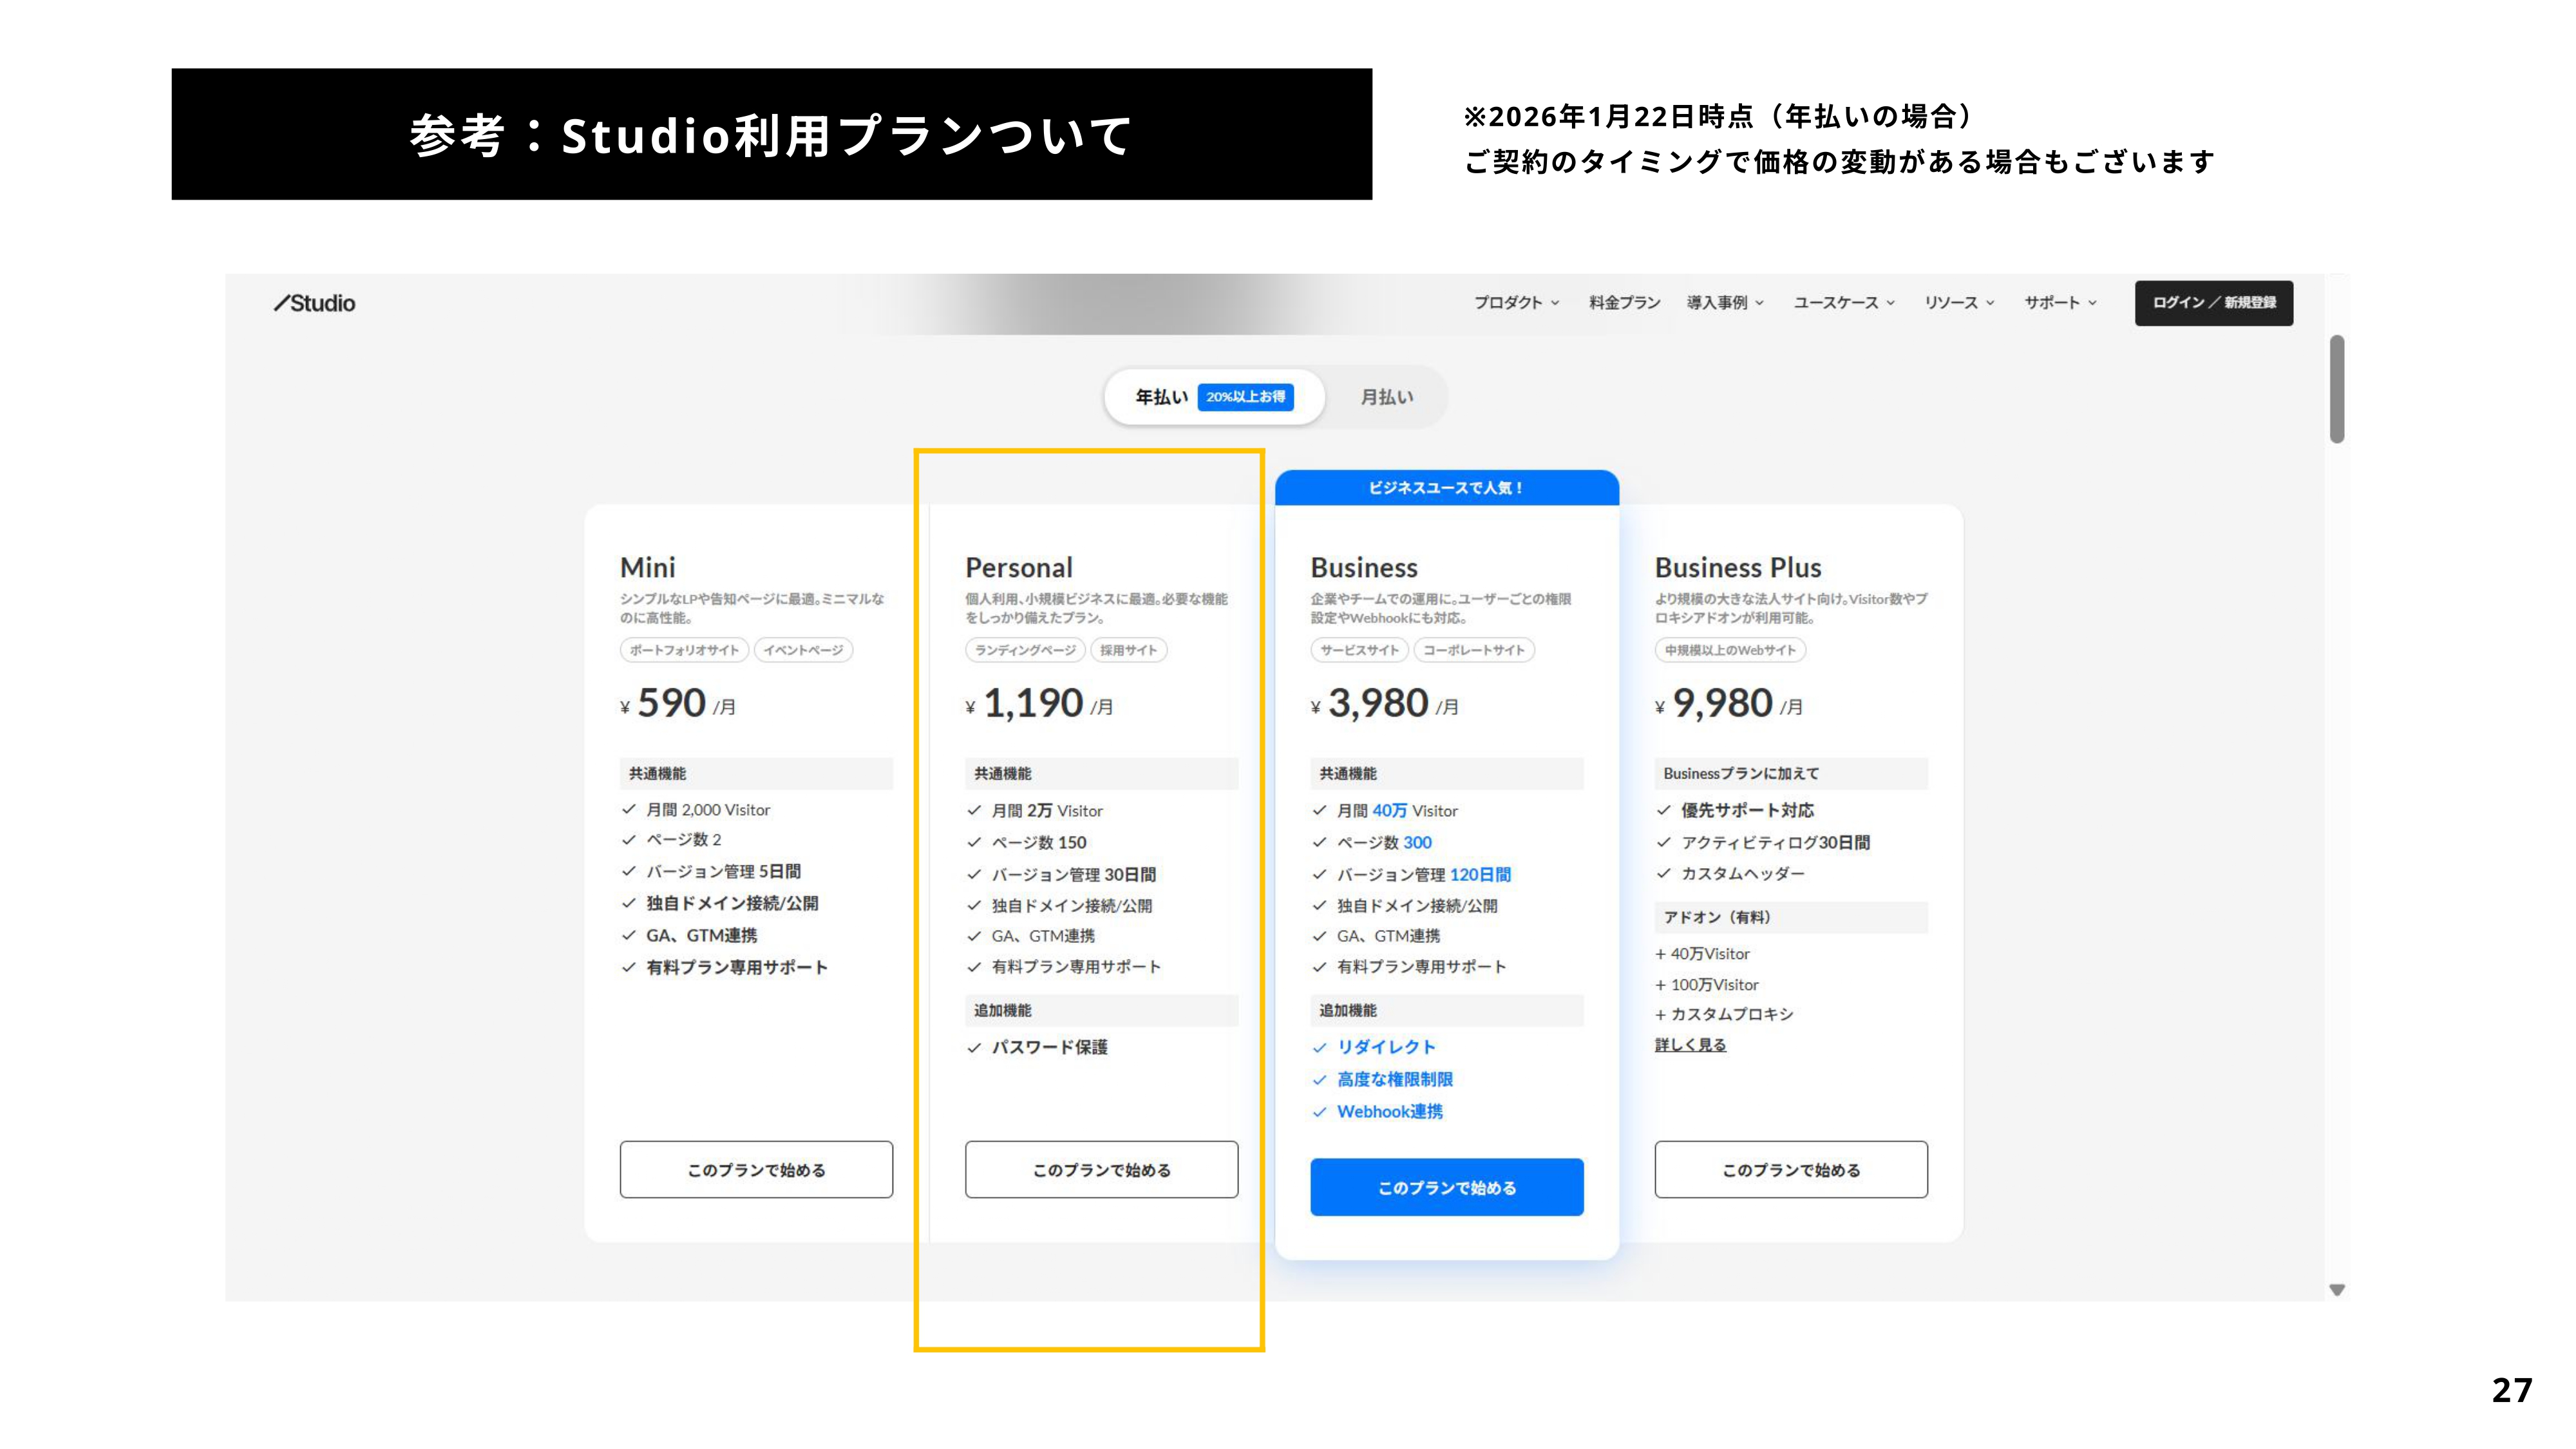Screen dimensions: 2576x1449
Task: Select the 年払い billing toggle
Action: (1161, 397)
